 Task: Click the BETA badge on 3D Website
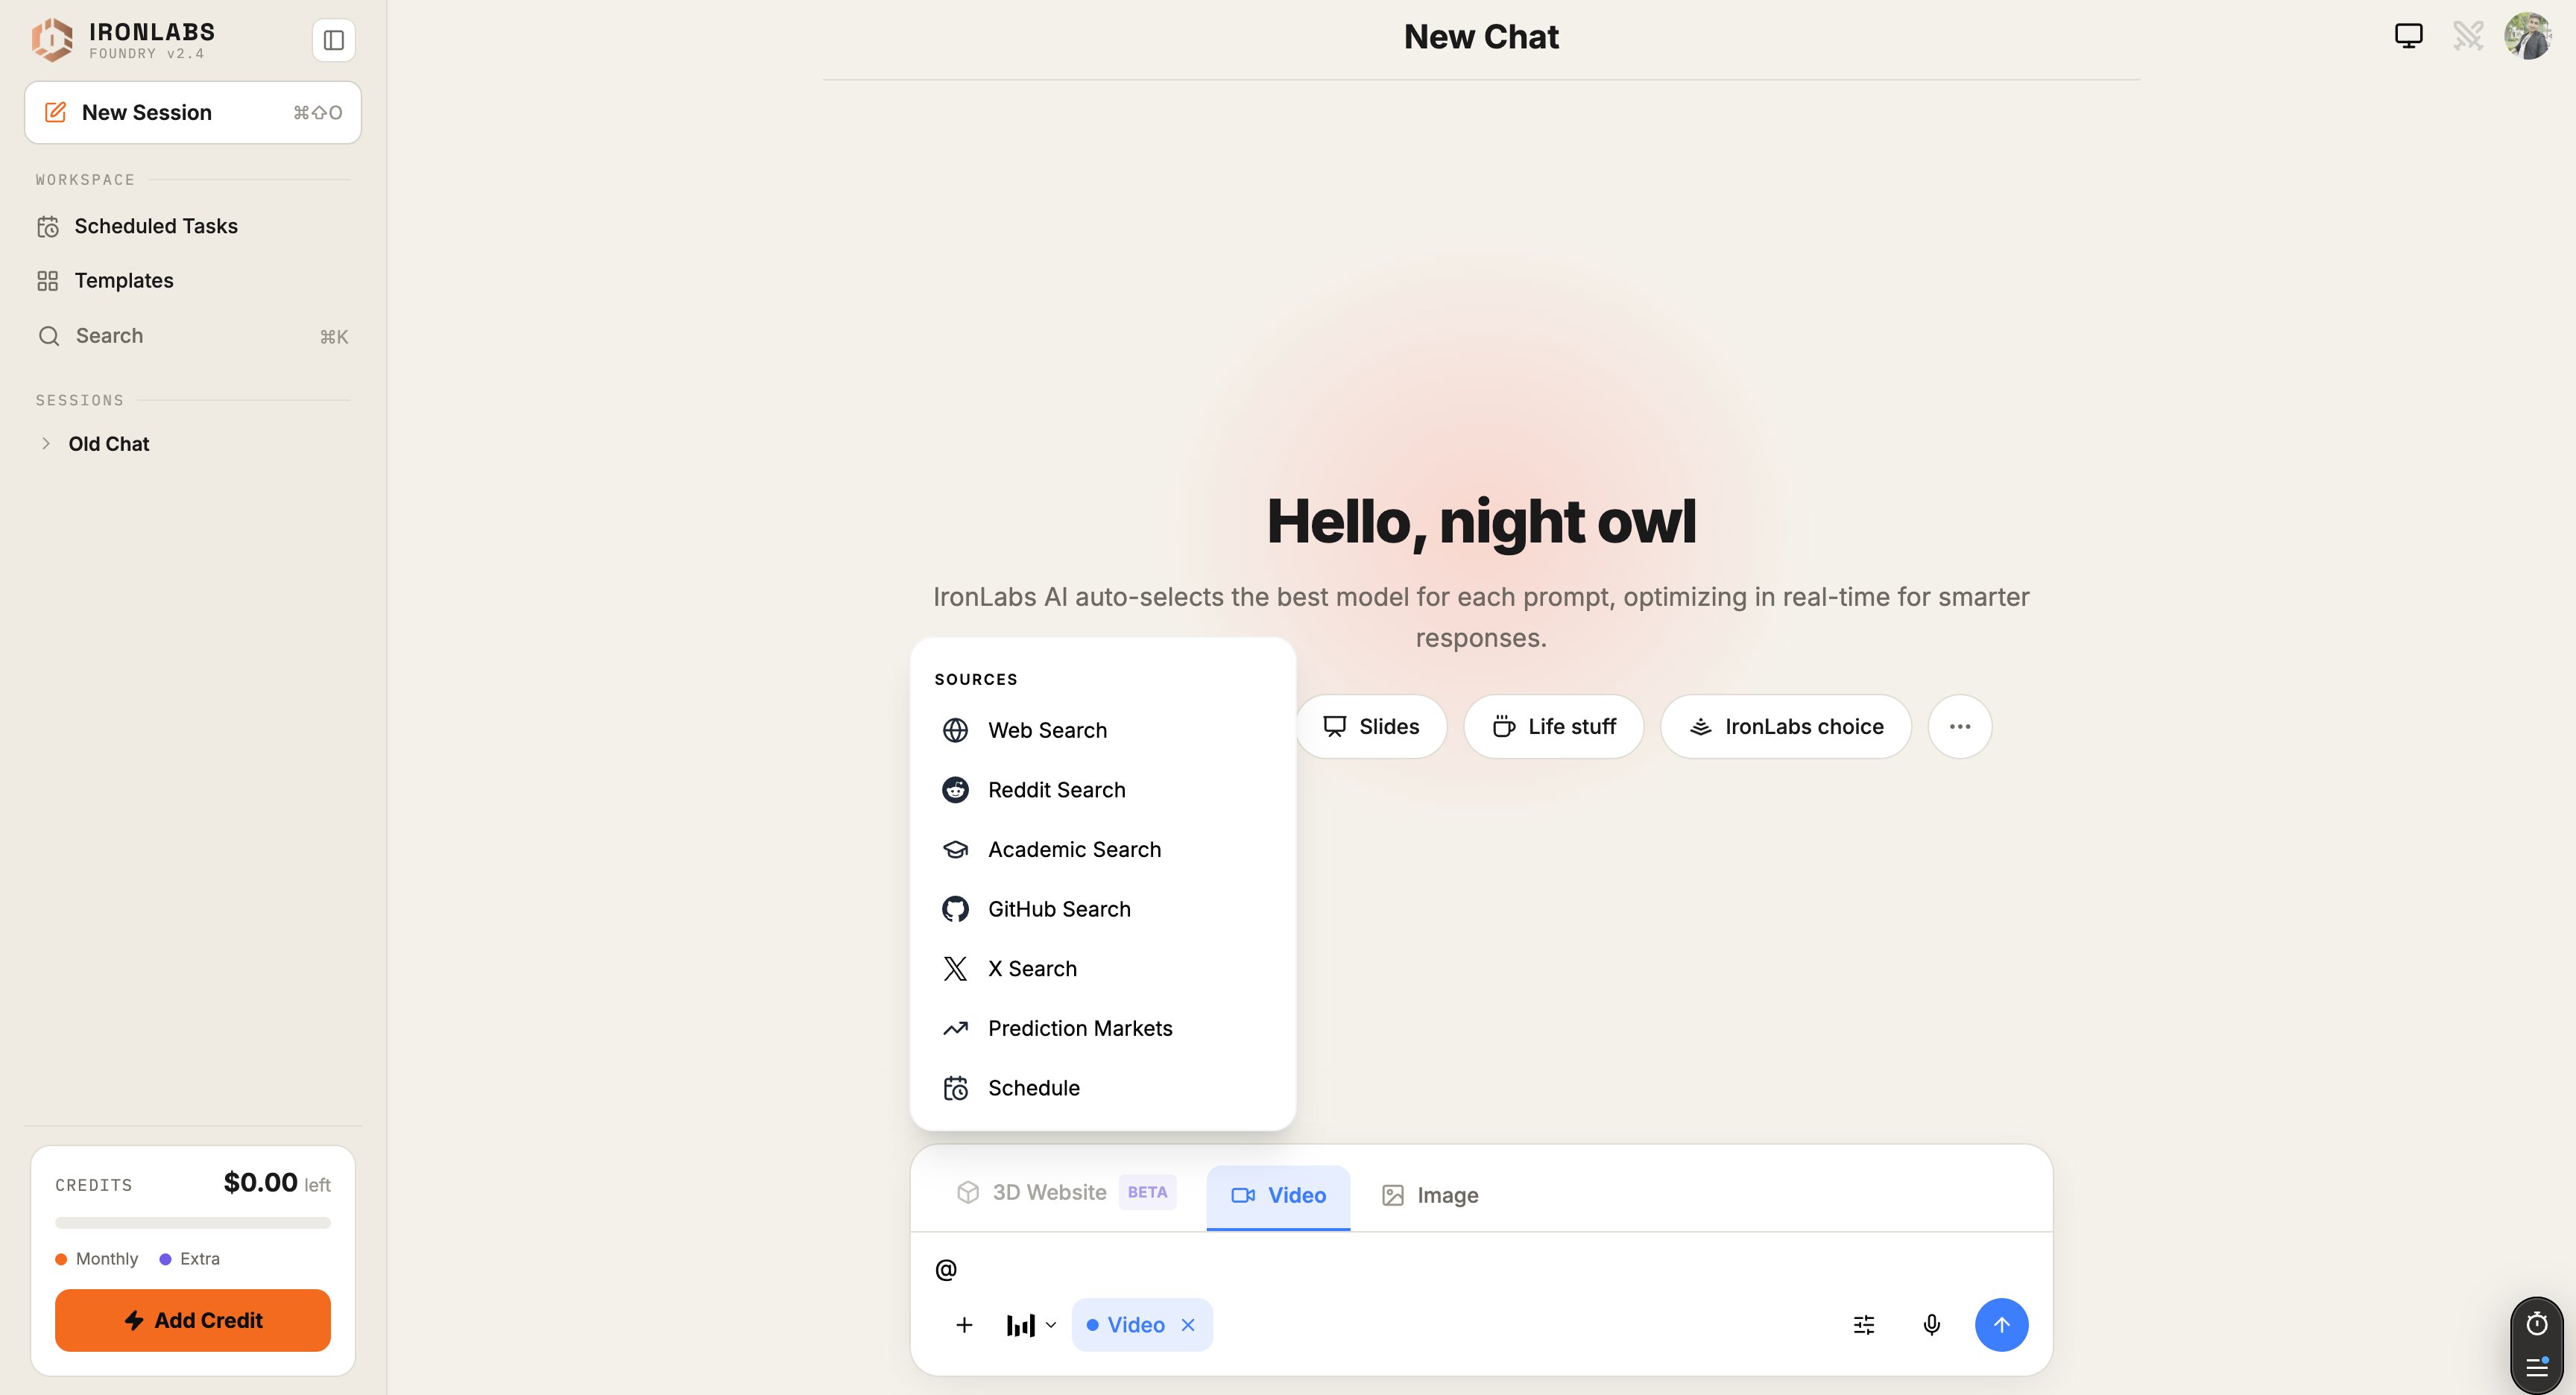pos(1147,1192)
